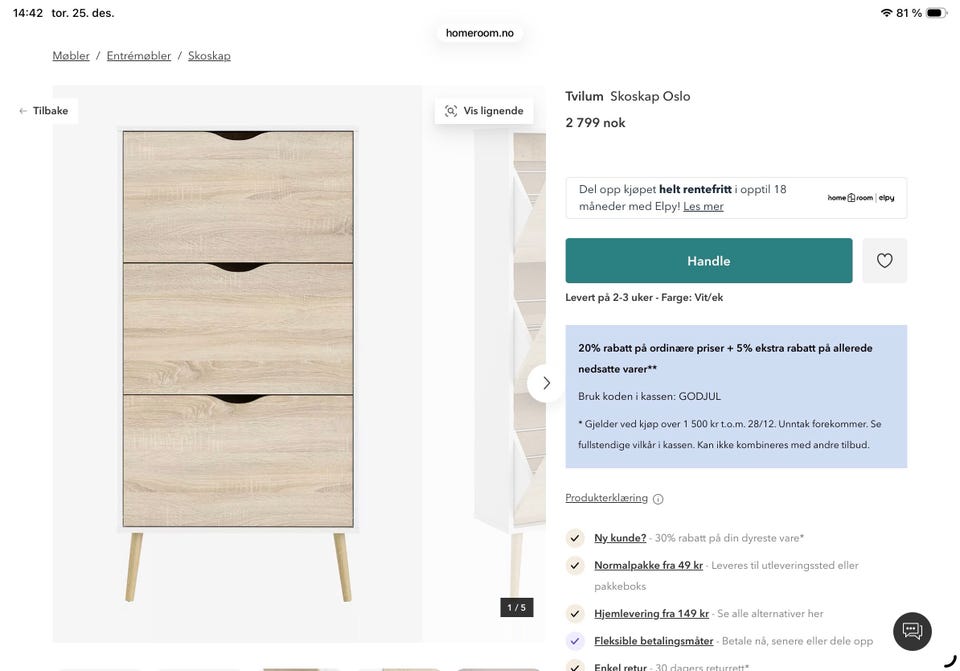Add product to wishlist with heart icon

884,261
